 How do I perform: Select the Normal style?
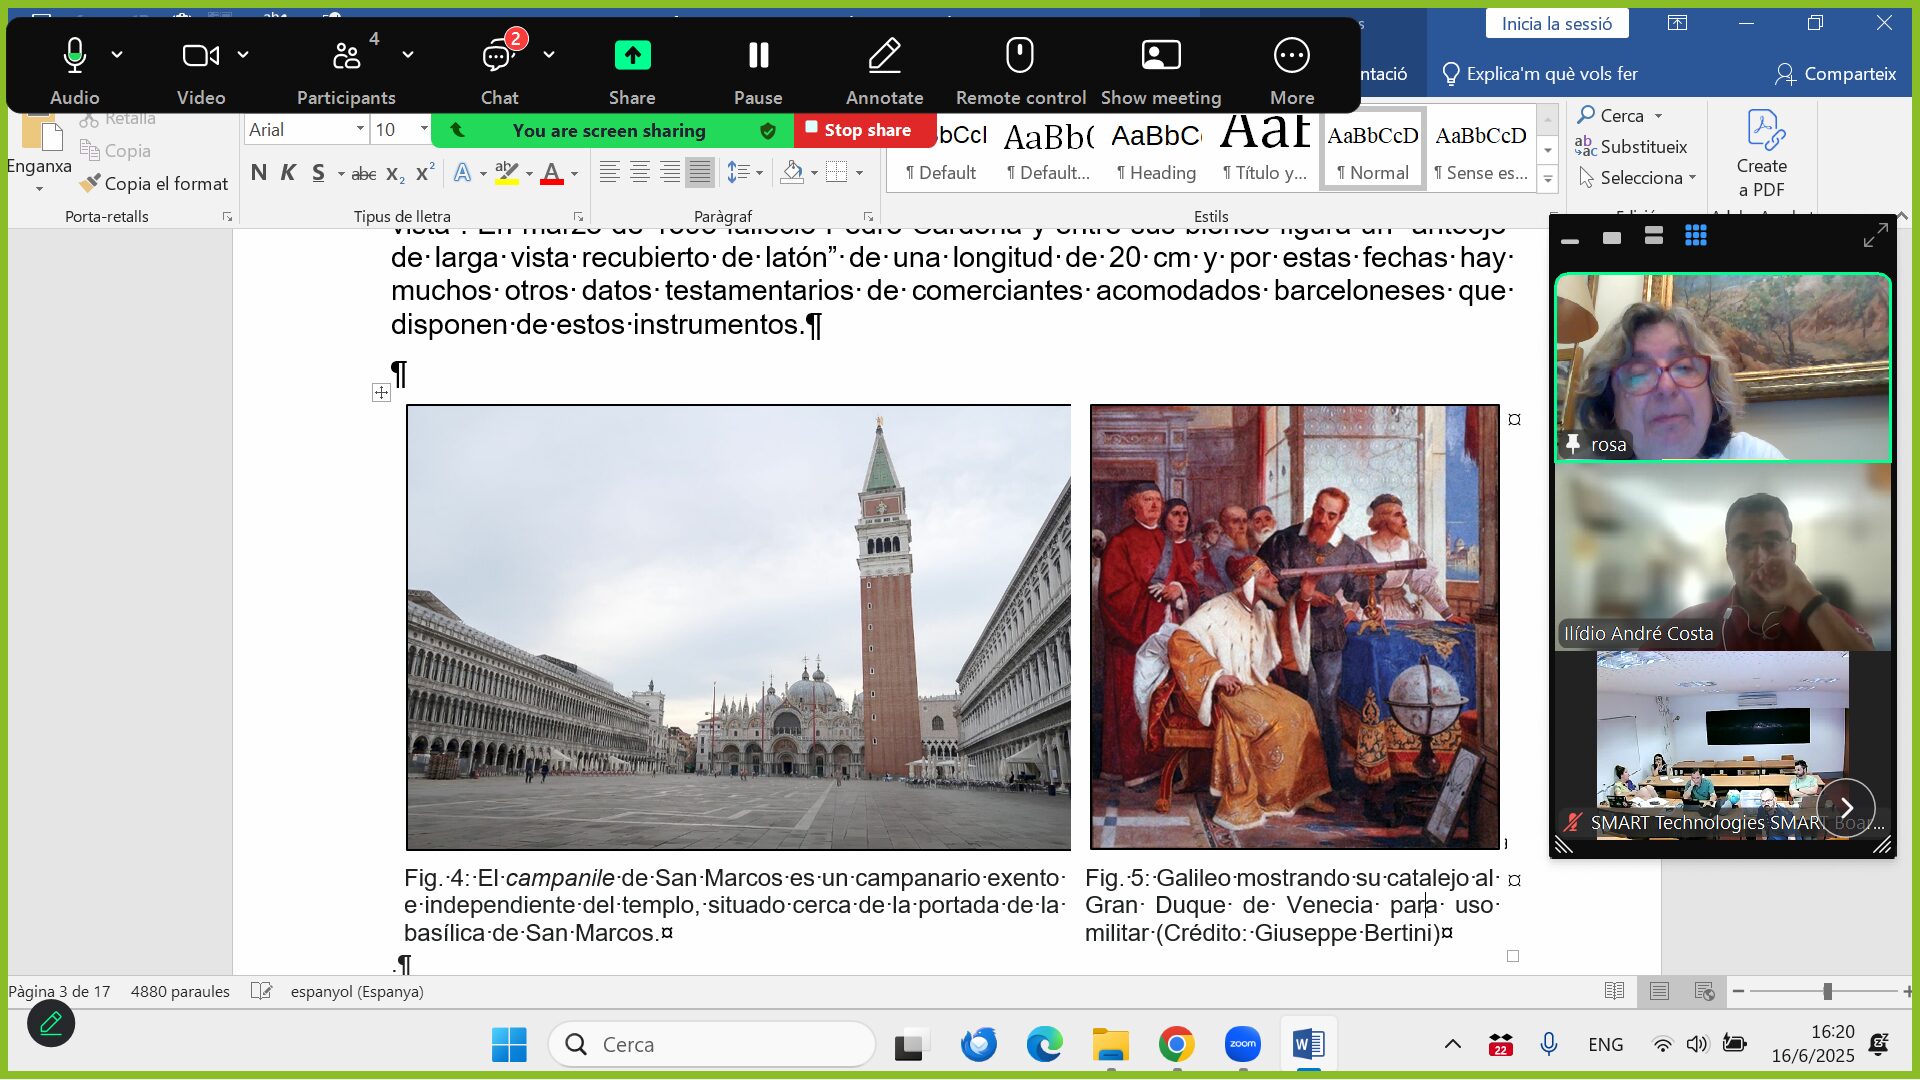tap(1373, 150)
